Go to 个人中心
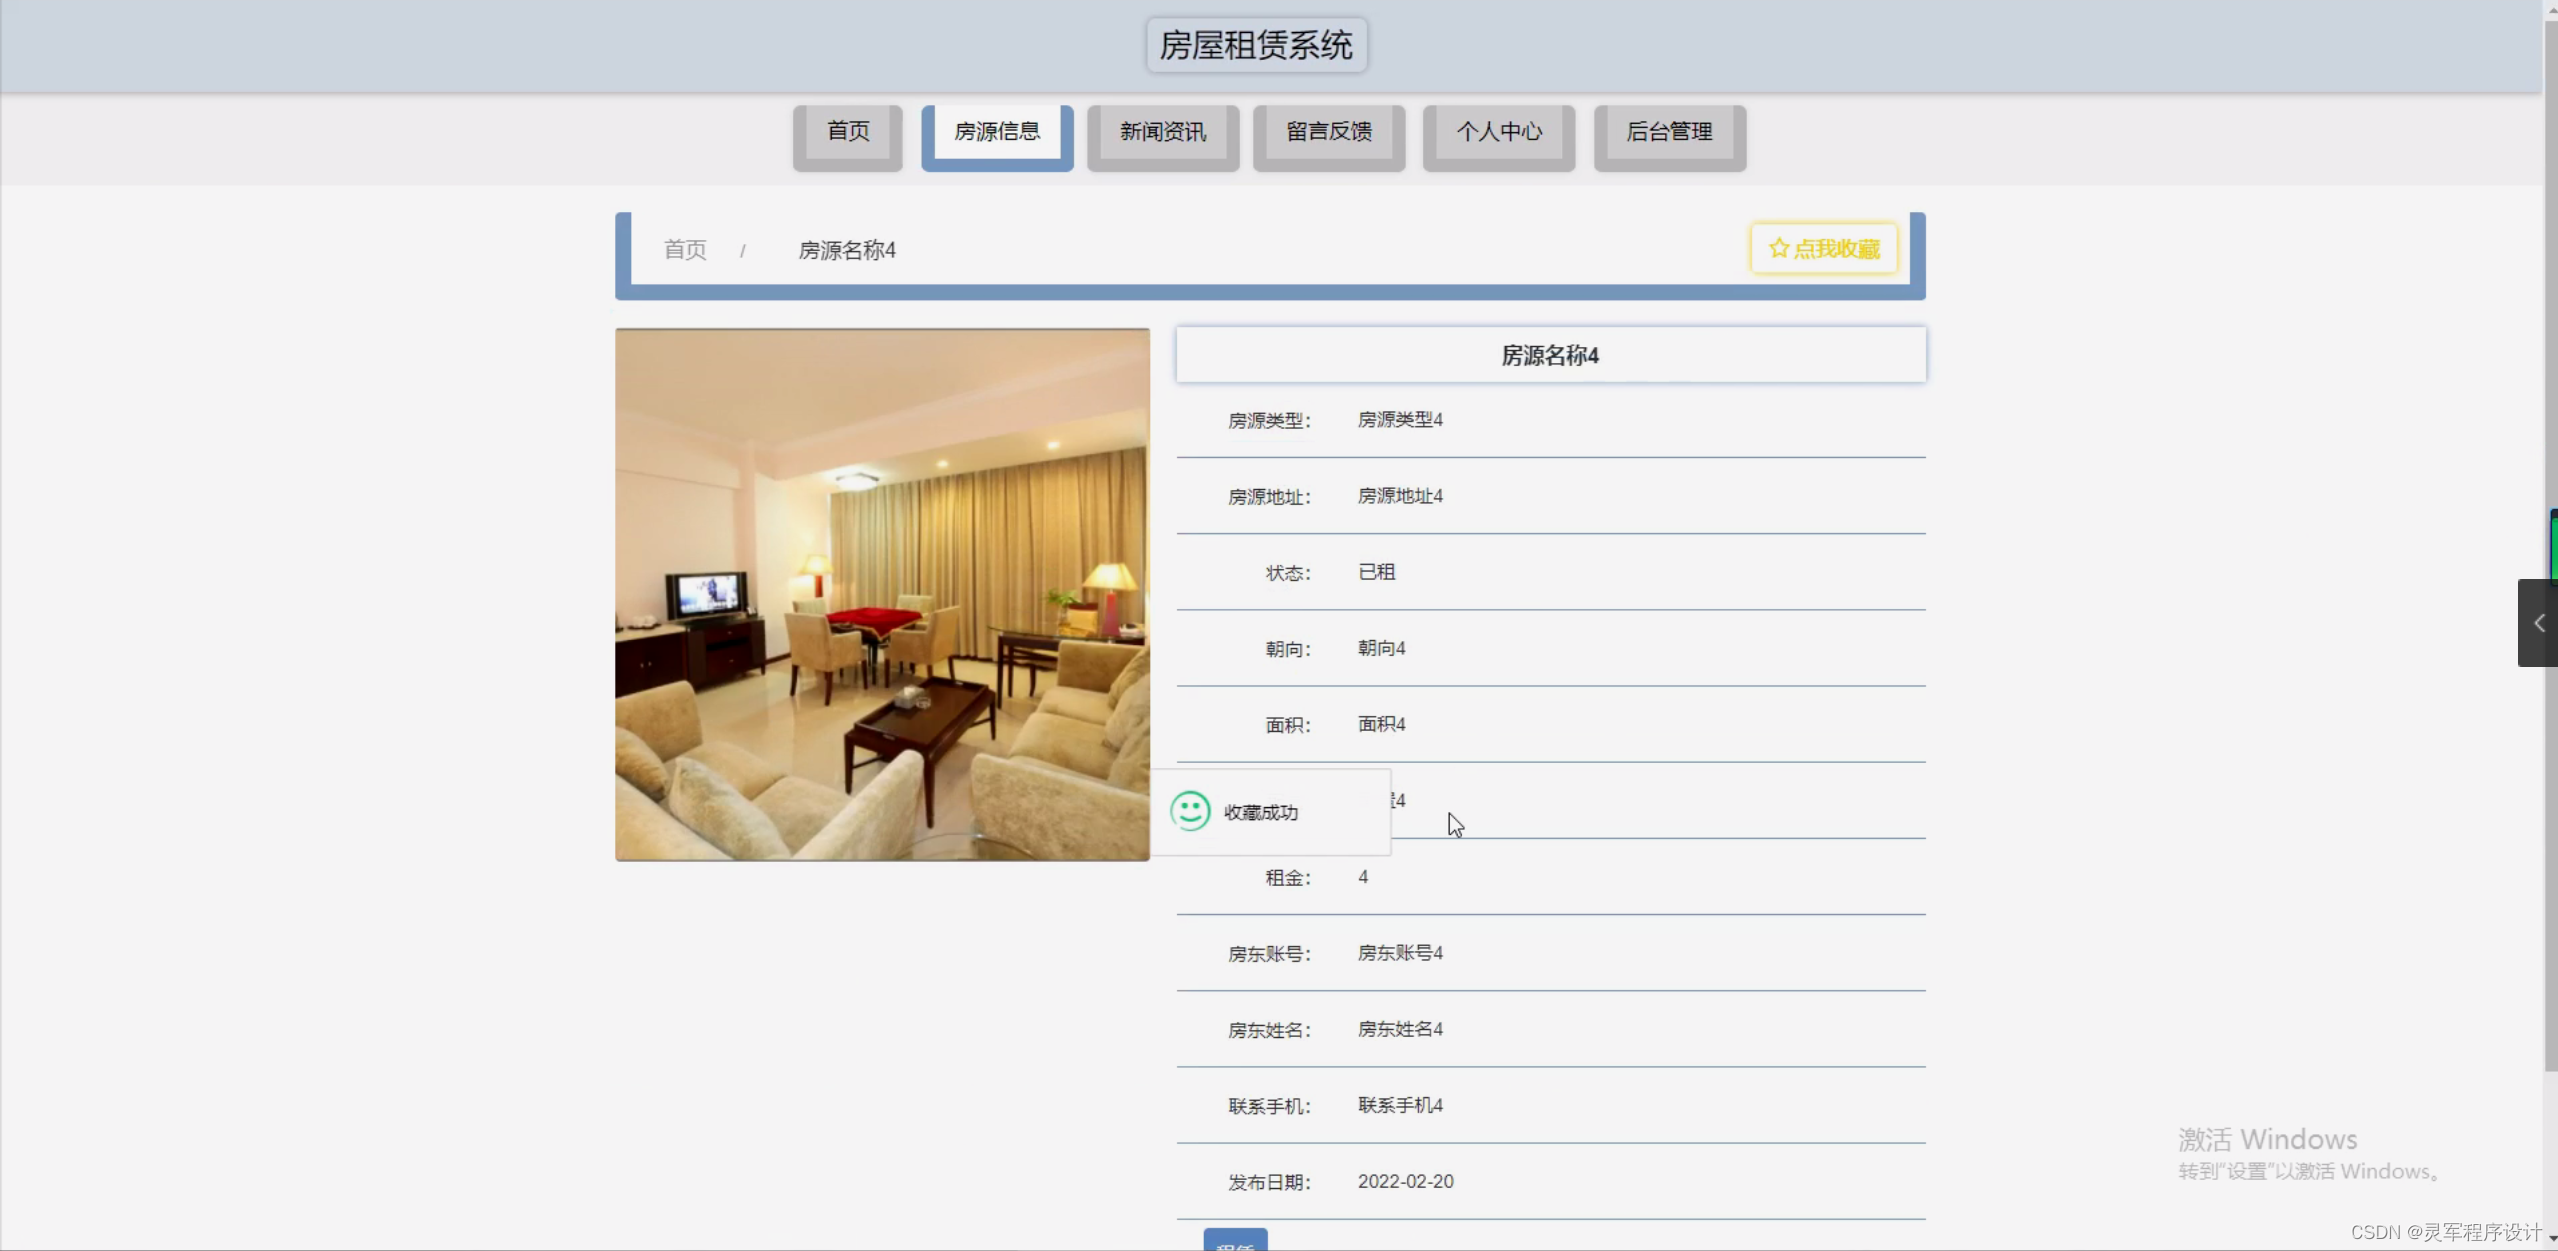 pos(1498,131)
